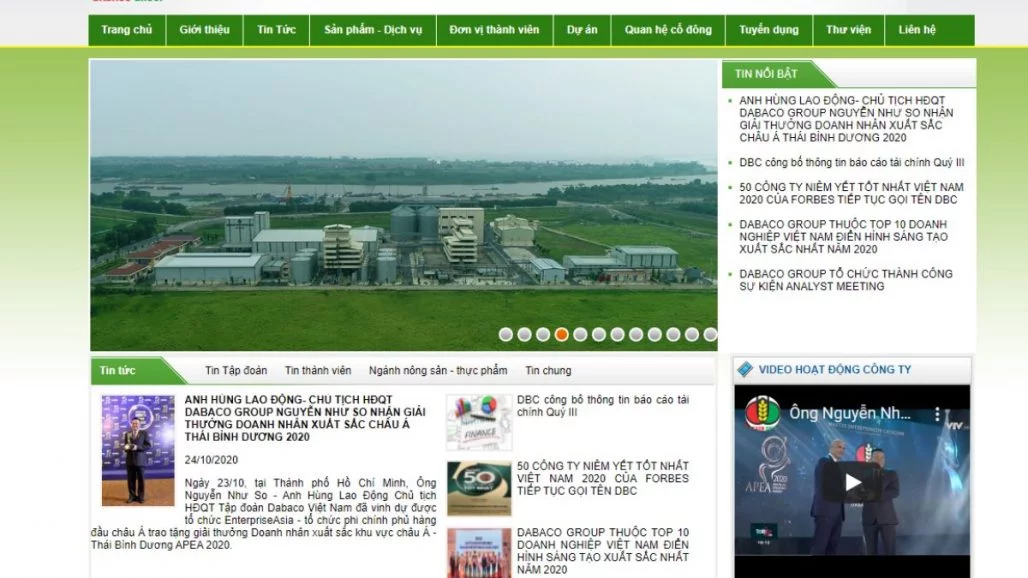This screenshot has width=1028, height=578.
Task: Click the article date 24/10/2020
Action: pos(211,460)
